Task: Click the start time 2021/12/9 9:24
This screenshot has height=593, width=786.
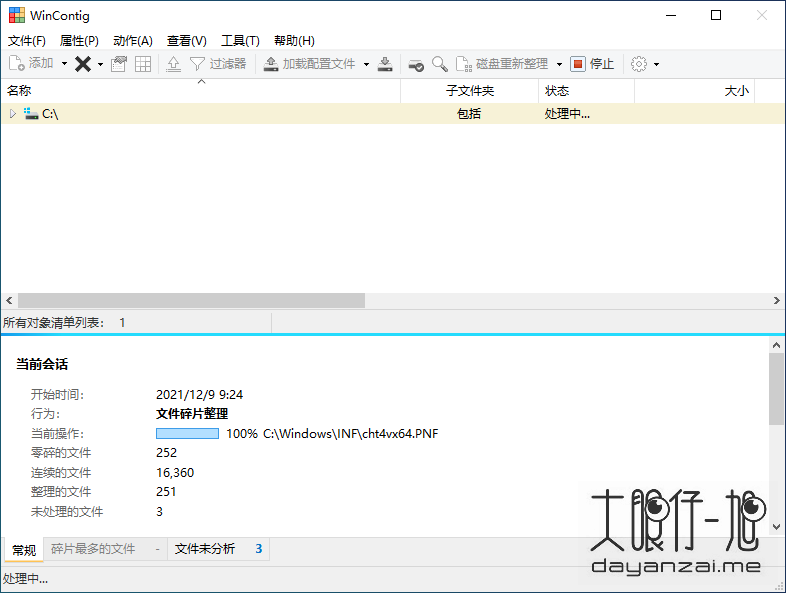Action: click(200, 394)
